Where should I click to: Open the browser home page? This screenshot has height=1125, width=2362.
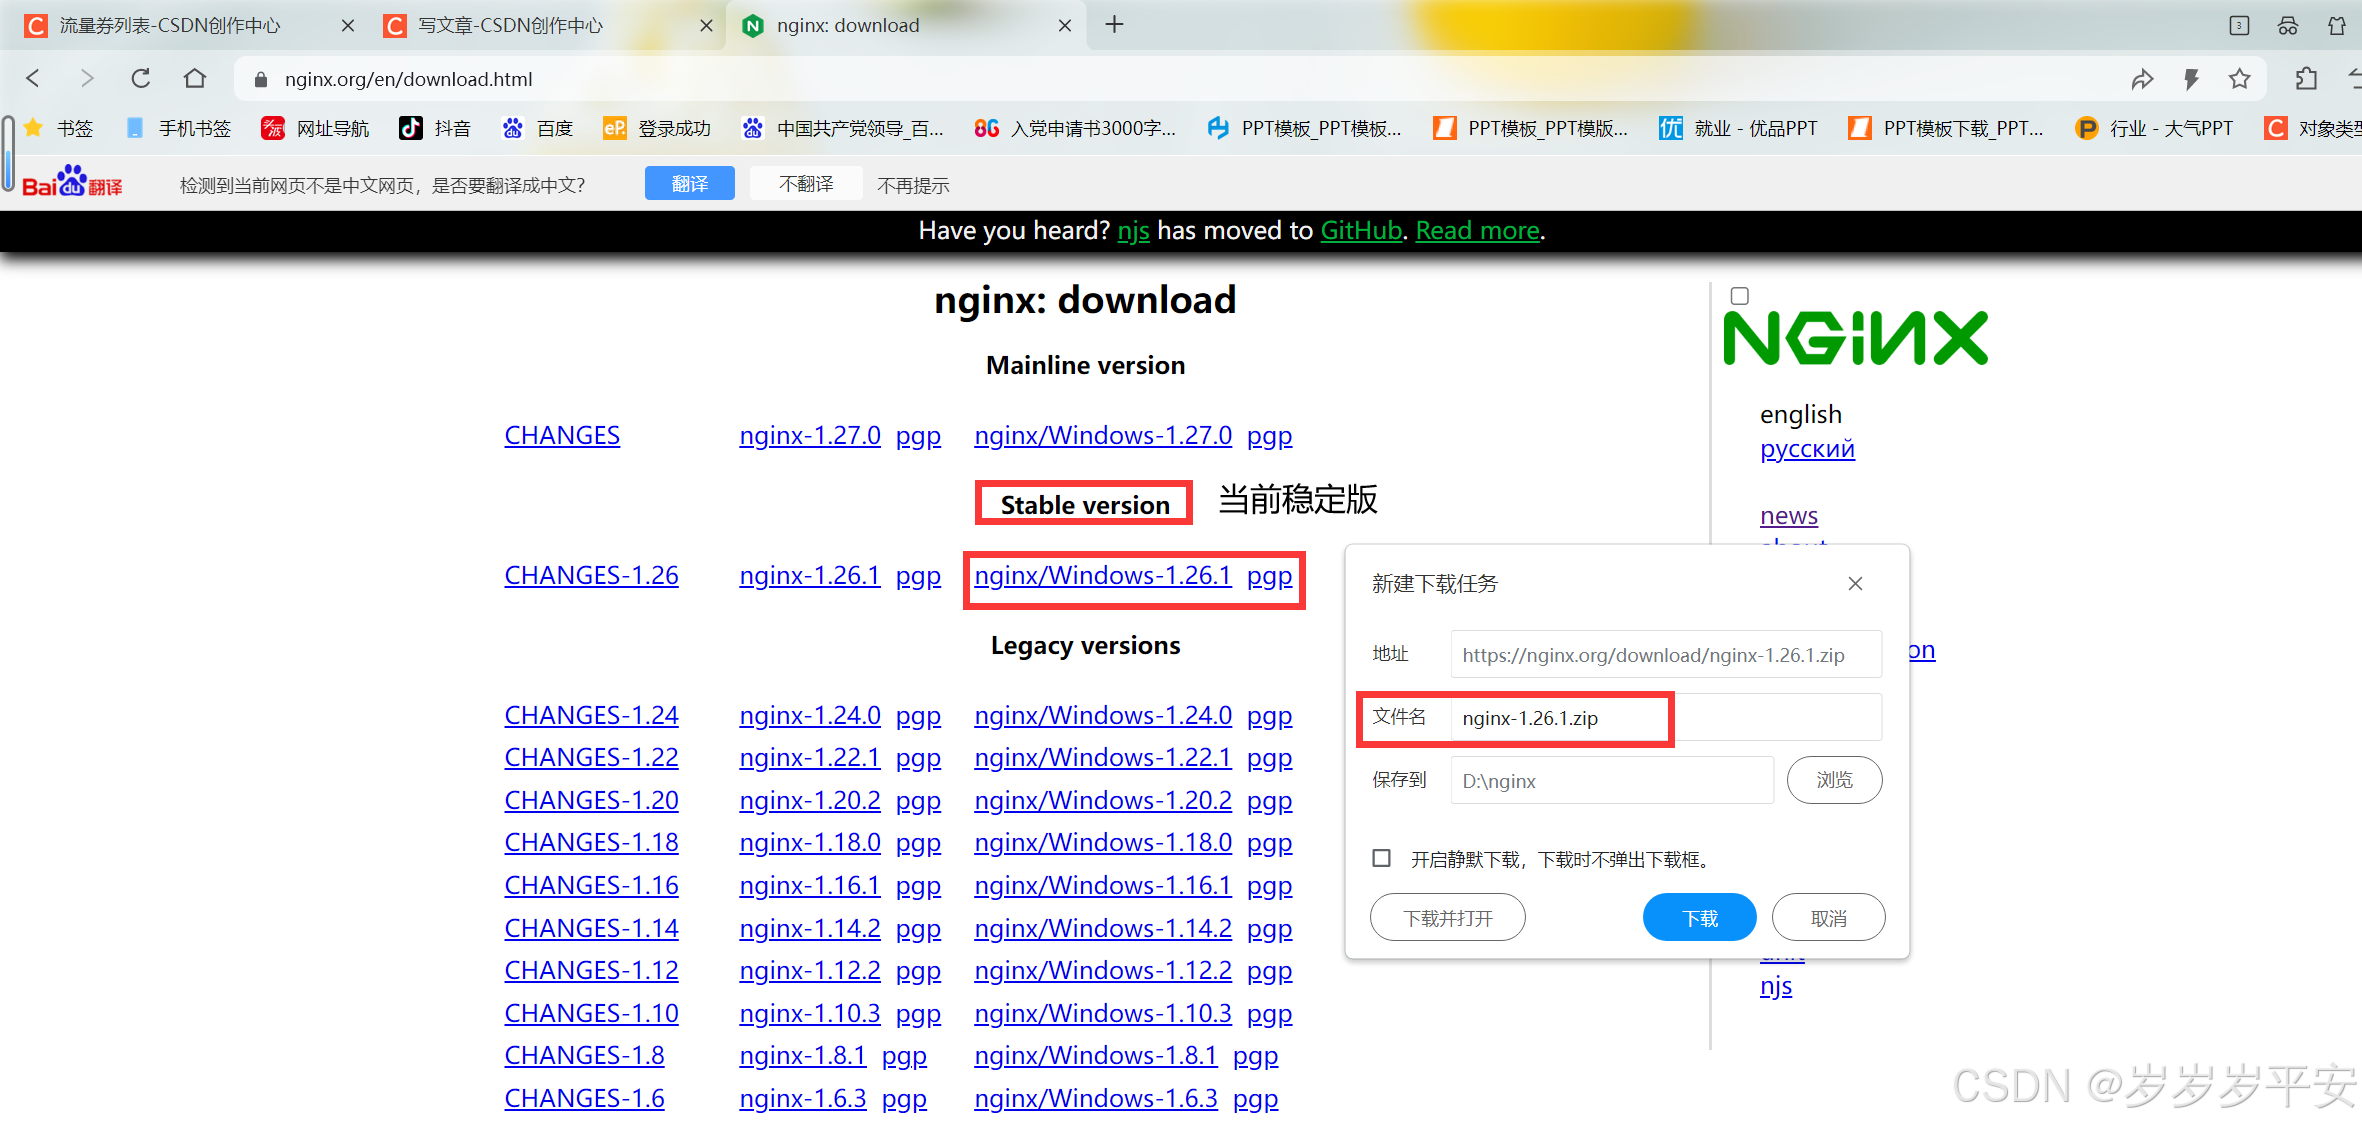point(195,78)
